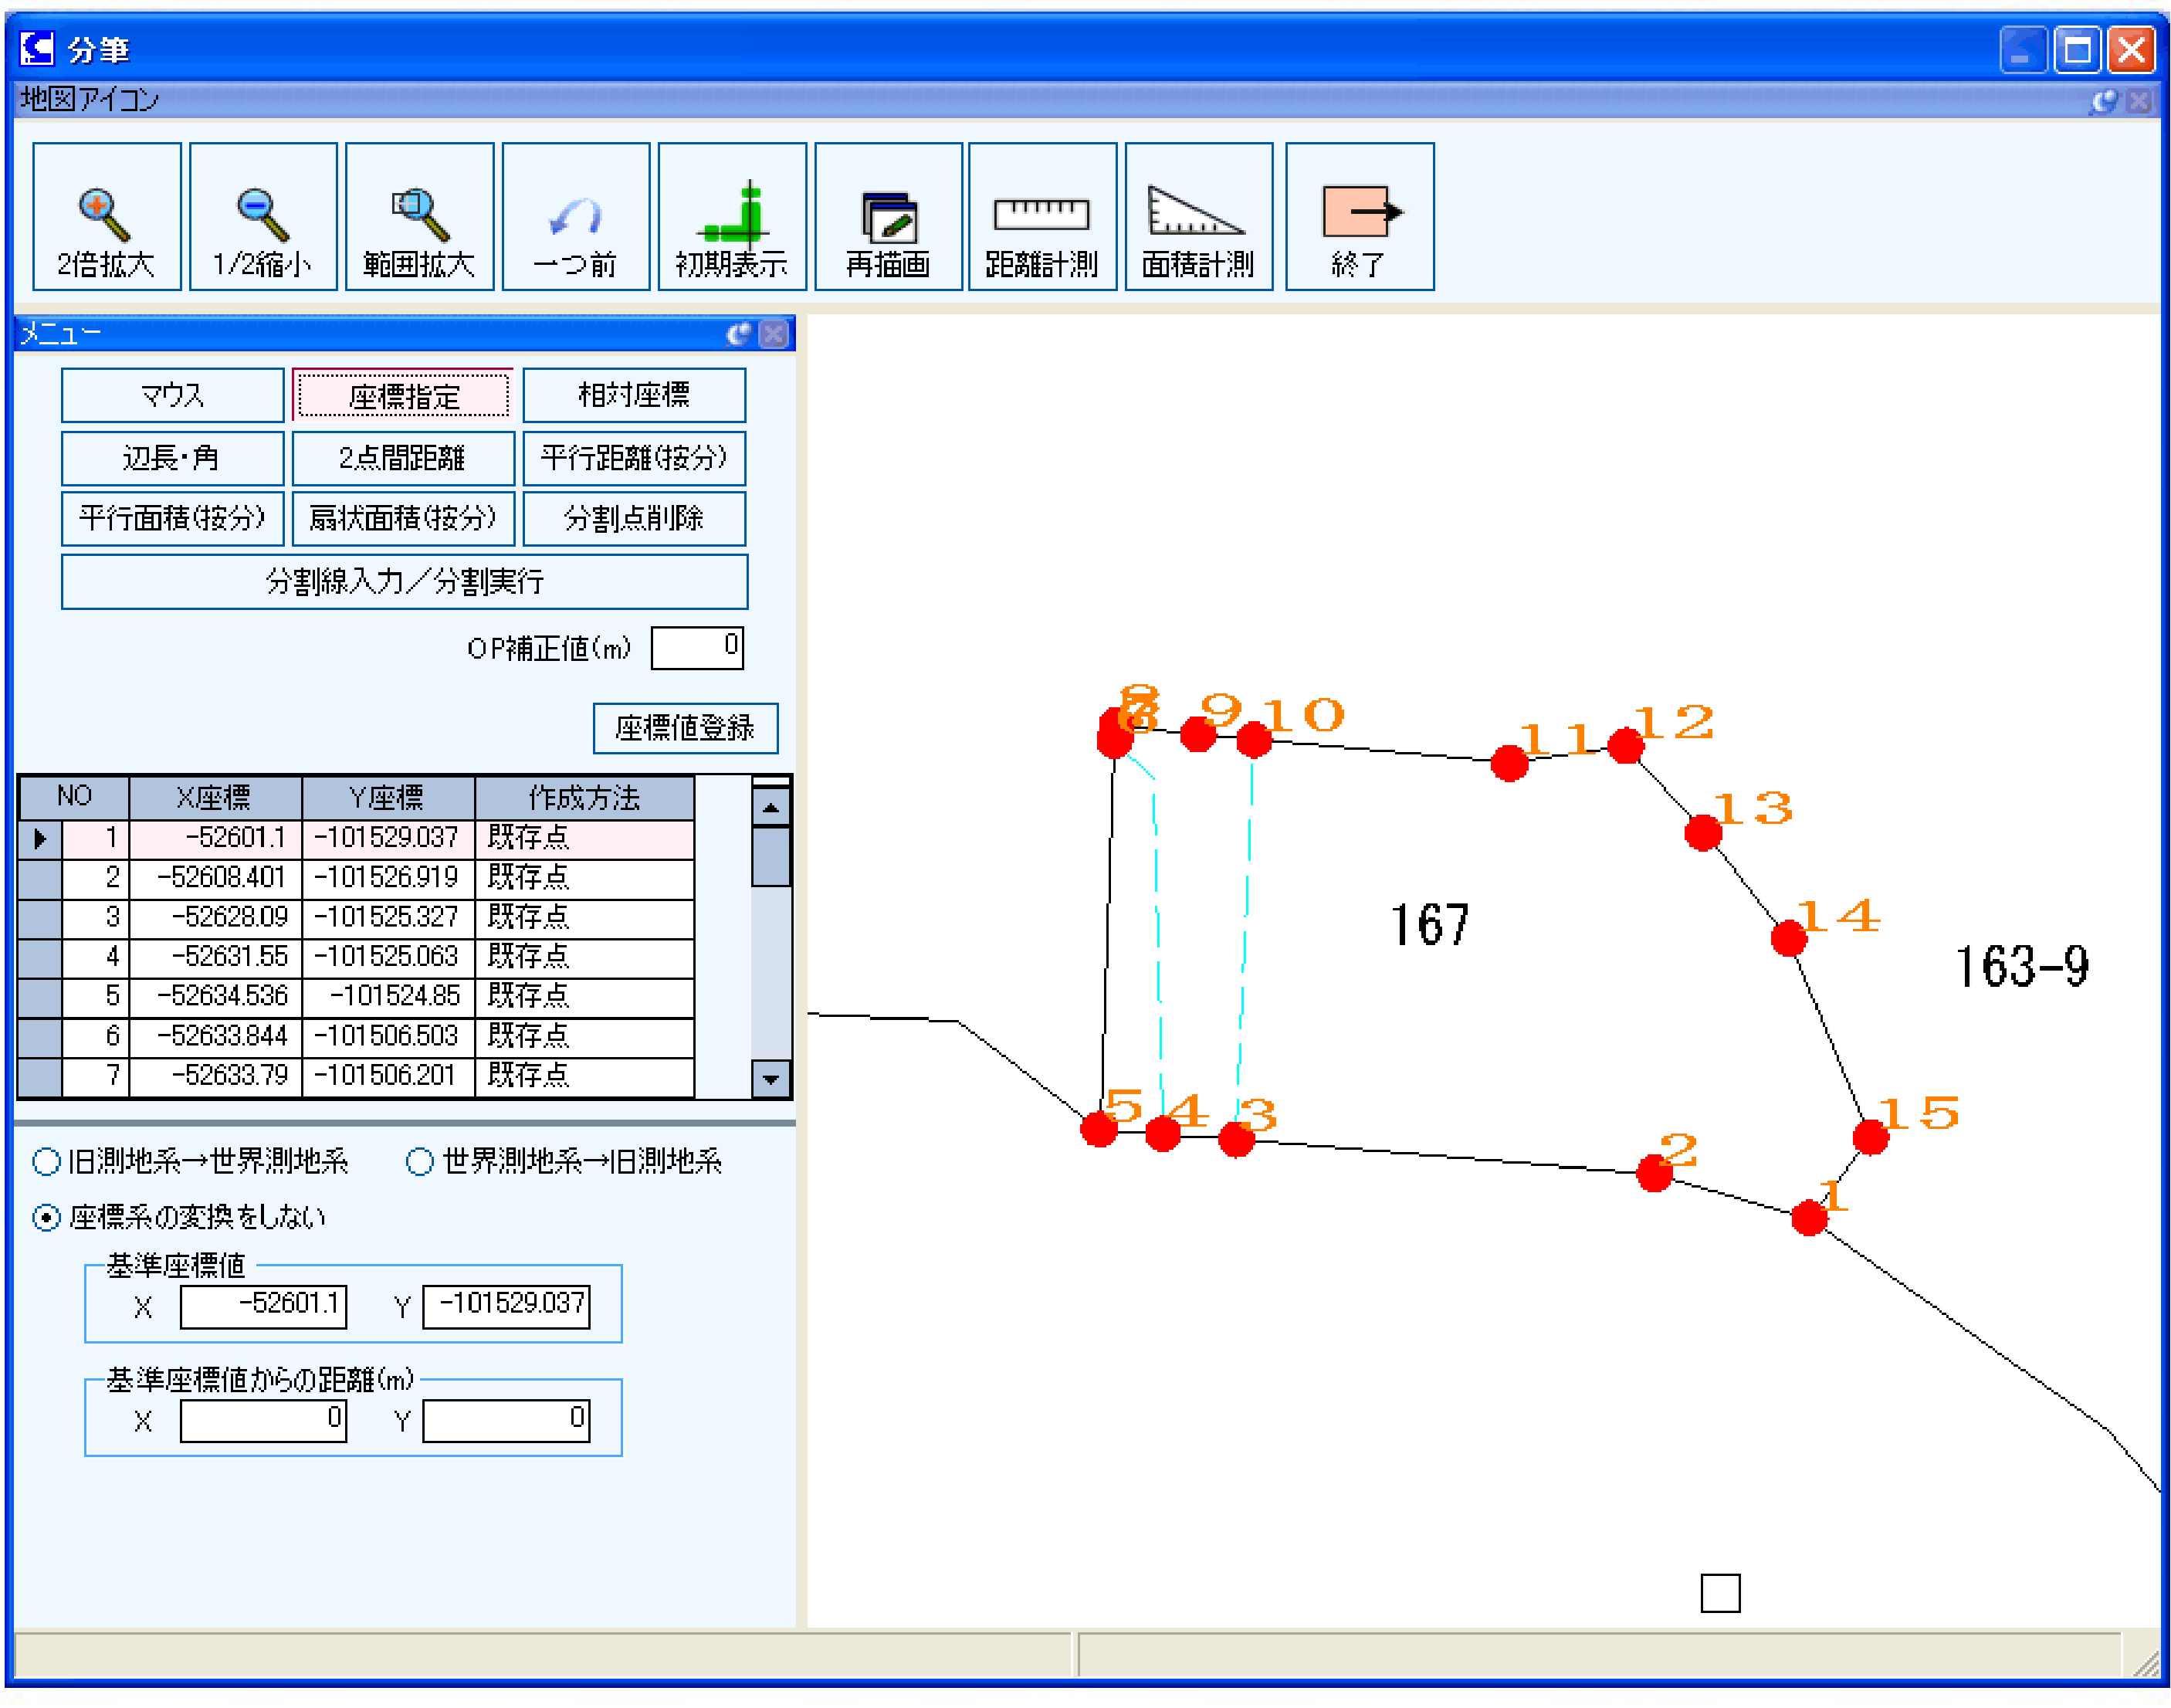This screenshot has height=1708, width=2171.
Task: Go back with the 一つ前 icon
Action: tap(576, 216)
